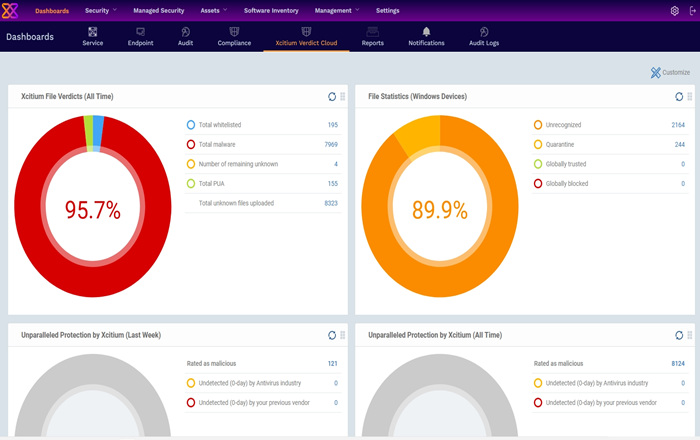Image resolution: width=700 pixels, height=440 pixels.
Task: Click the All Time Rated as malicious count 8124
Action: point(678,364)
